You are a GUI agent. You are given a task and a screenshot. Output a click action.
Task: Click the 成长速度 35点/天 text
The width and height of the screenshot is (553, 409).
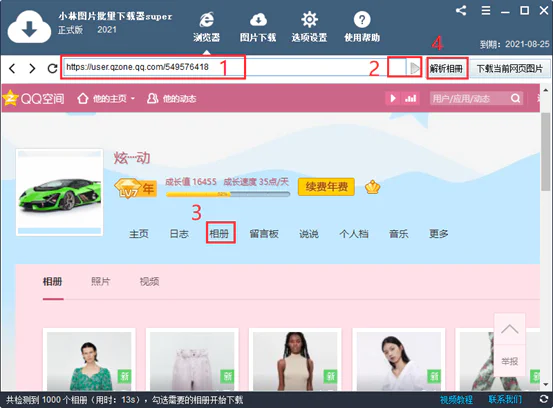(256, 182)
